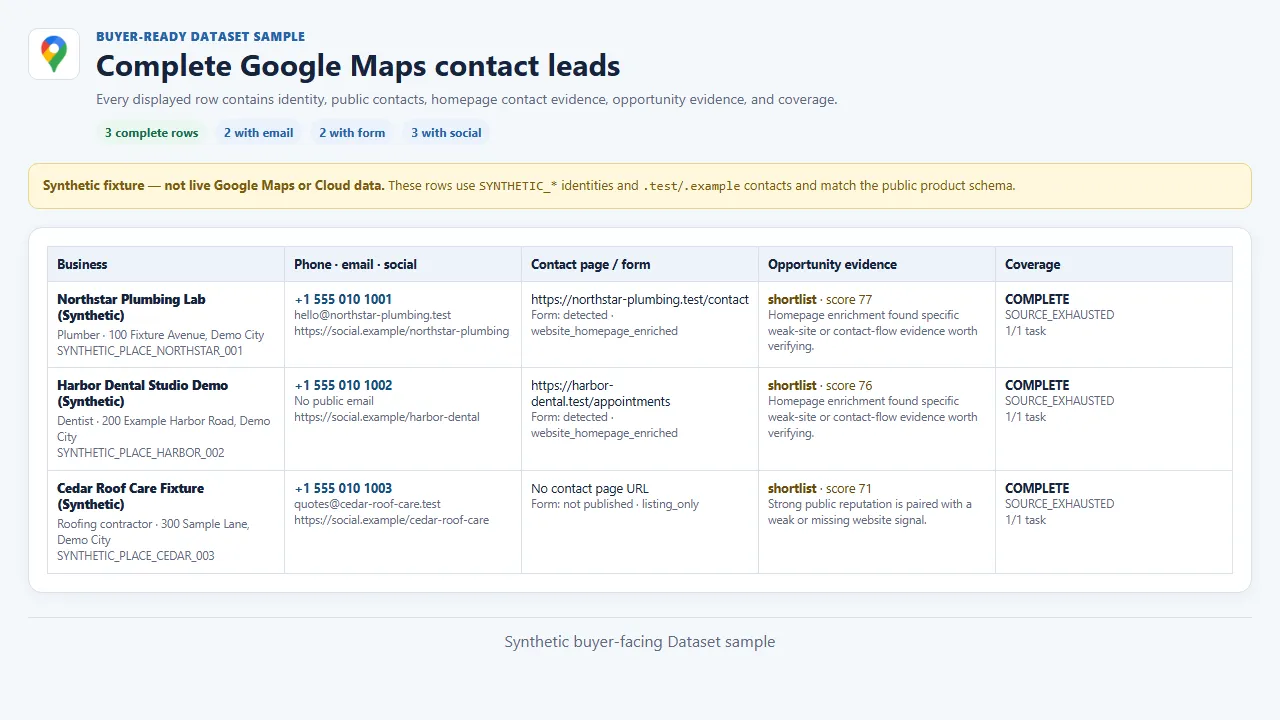This screenshot has width=1280, height=720.
Task: Open social.example/northstar-plumbing URL
Action: (x=401, y=331)
